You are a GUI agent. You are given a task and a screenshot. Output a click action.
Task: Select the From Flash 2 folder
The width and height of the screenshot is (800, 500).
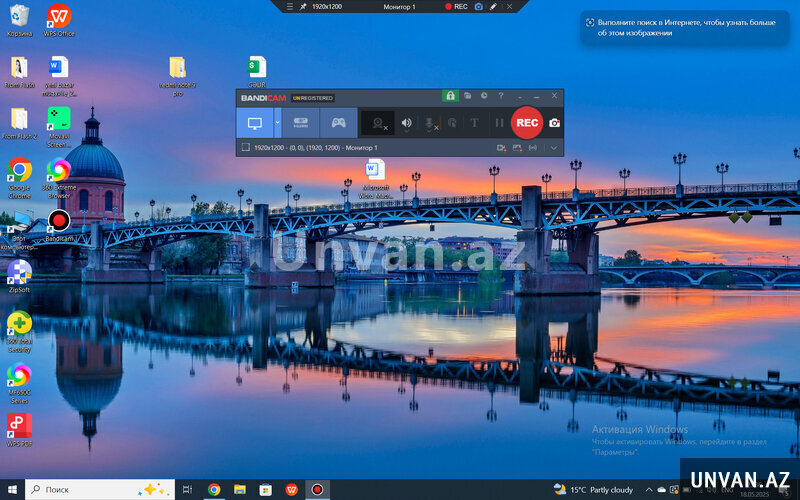pyautogui.click(x=19, y=123)
